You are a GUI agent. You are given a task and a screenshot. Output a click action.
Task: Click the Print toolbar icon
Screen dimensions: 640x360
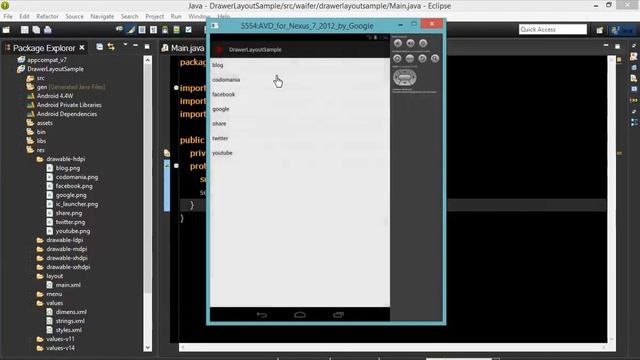tap(48, 30)
